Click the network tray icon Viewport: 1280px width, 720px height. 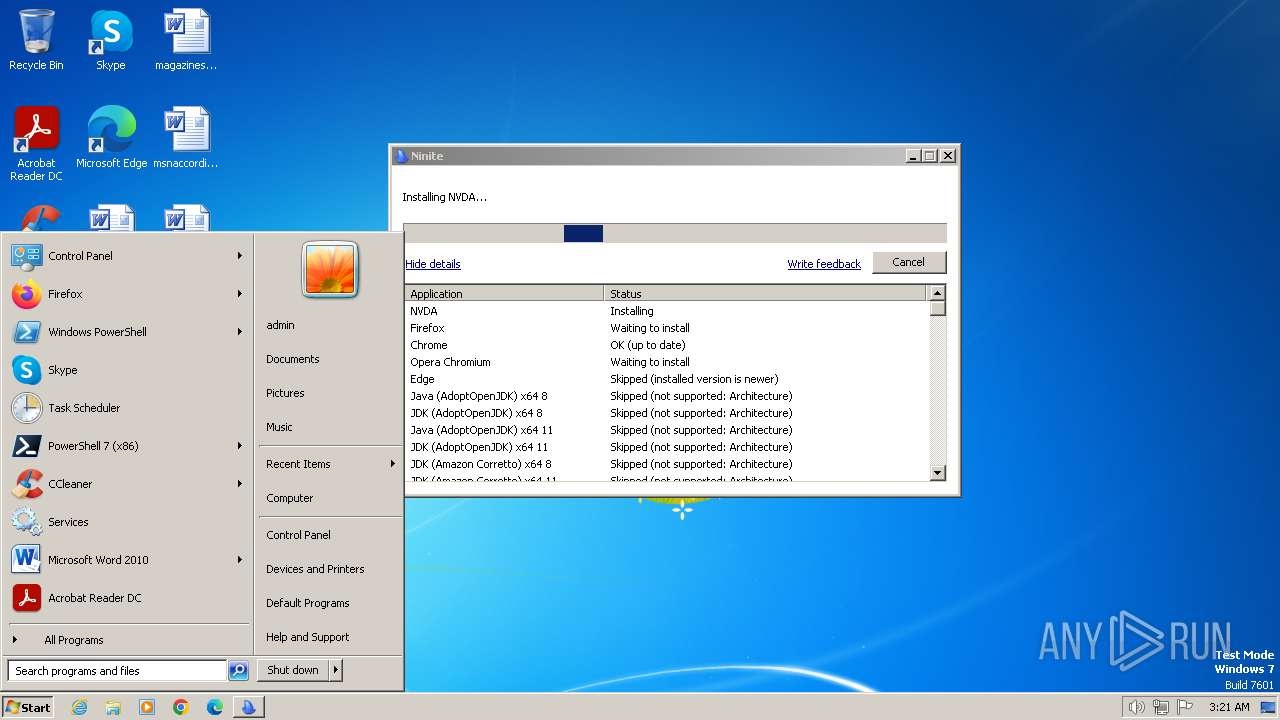pos(1161,707)
